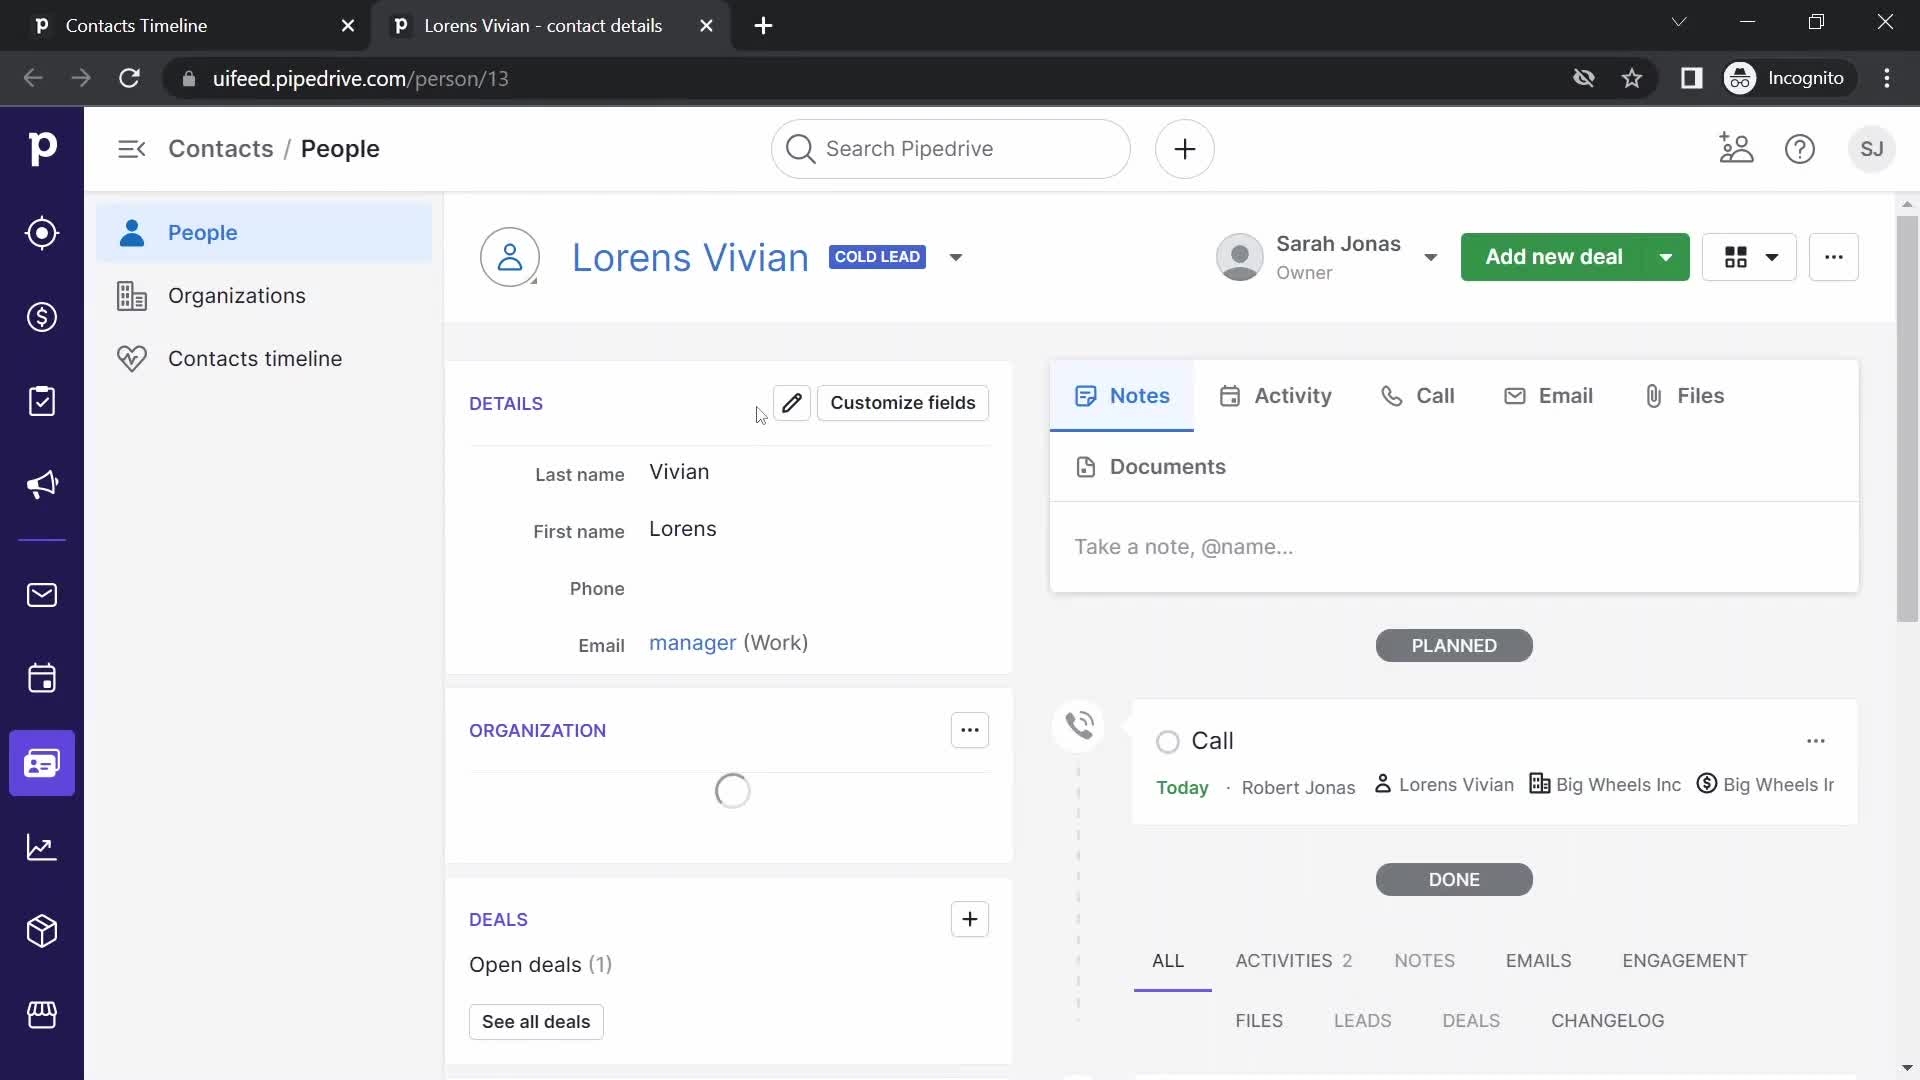Switch to the Notes tab
Viewport: 1920px width, 1080px height.
tap(1121, 396)
